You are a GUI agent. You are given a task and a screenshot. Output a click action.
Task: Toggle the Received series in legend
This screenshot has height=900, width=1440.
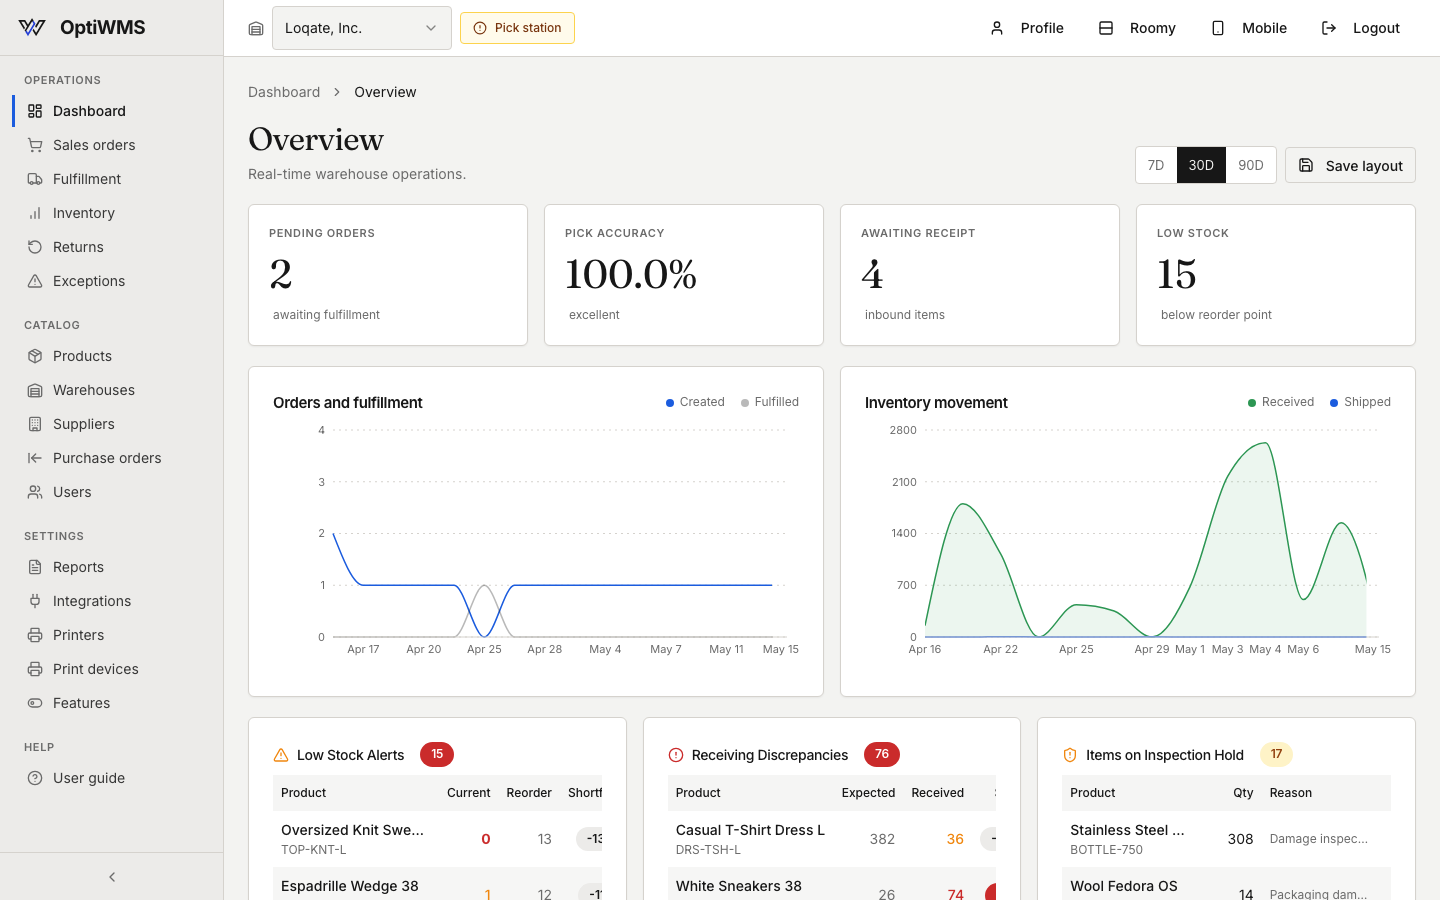(x=1281, y=402)
